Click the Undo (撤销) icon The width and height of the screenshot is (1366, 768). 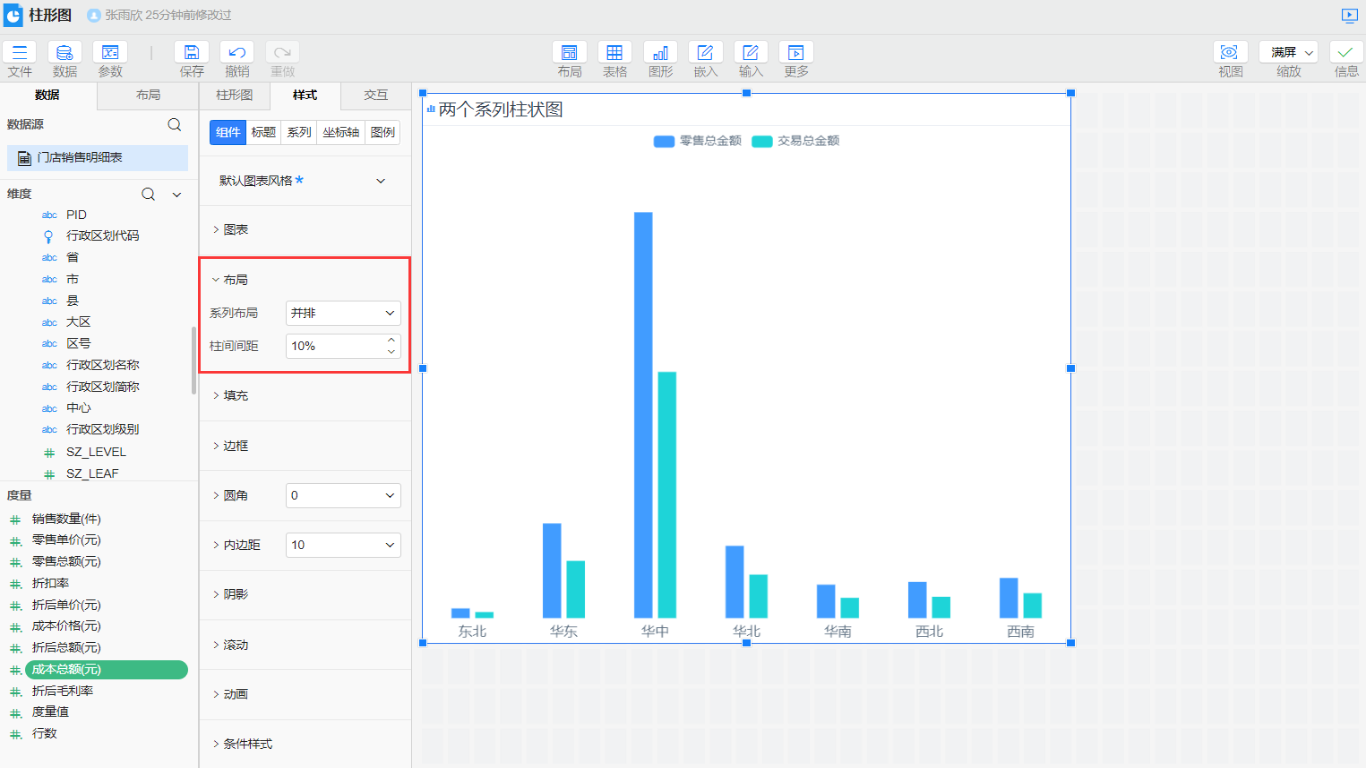237,53
